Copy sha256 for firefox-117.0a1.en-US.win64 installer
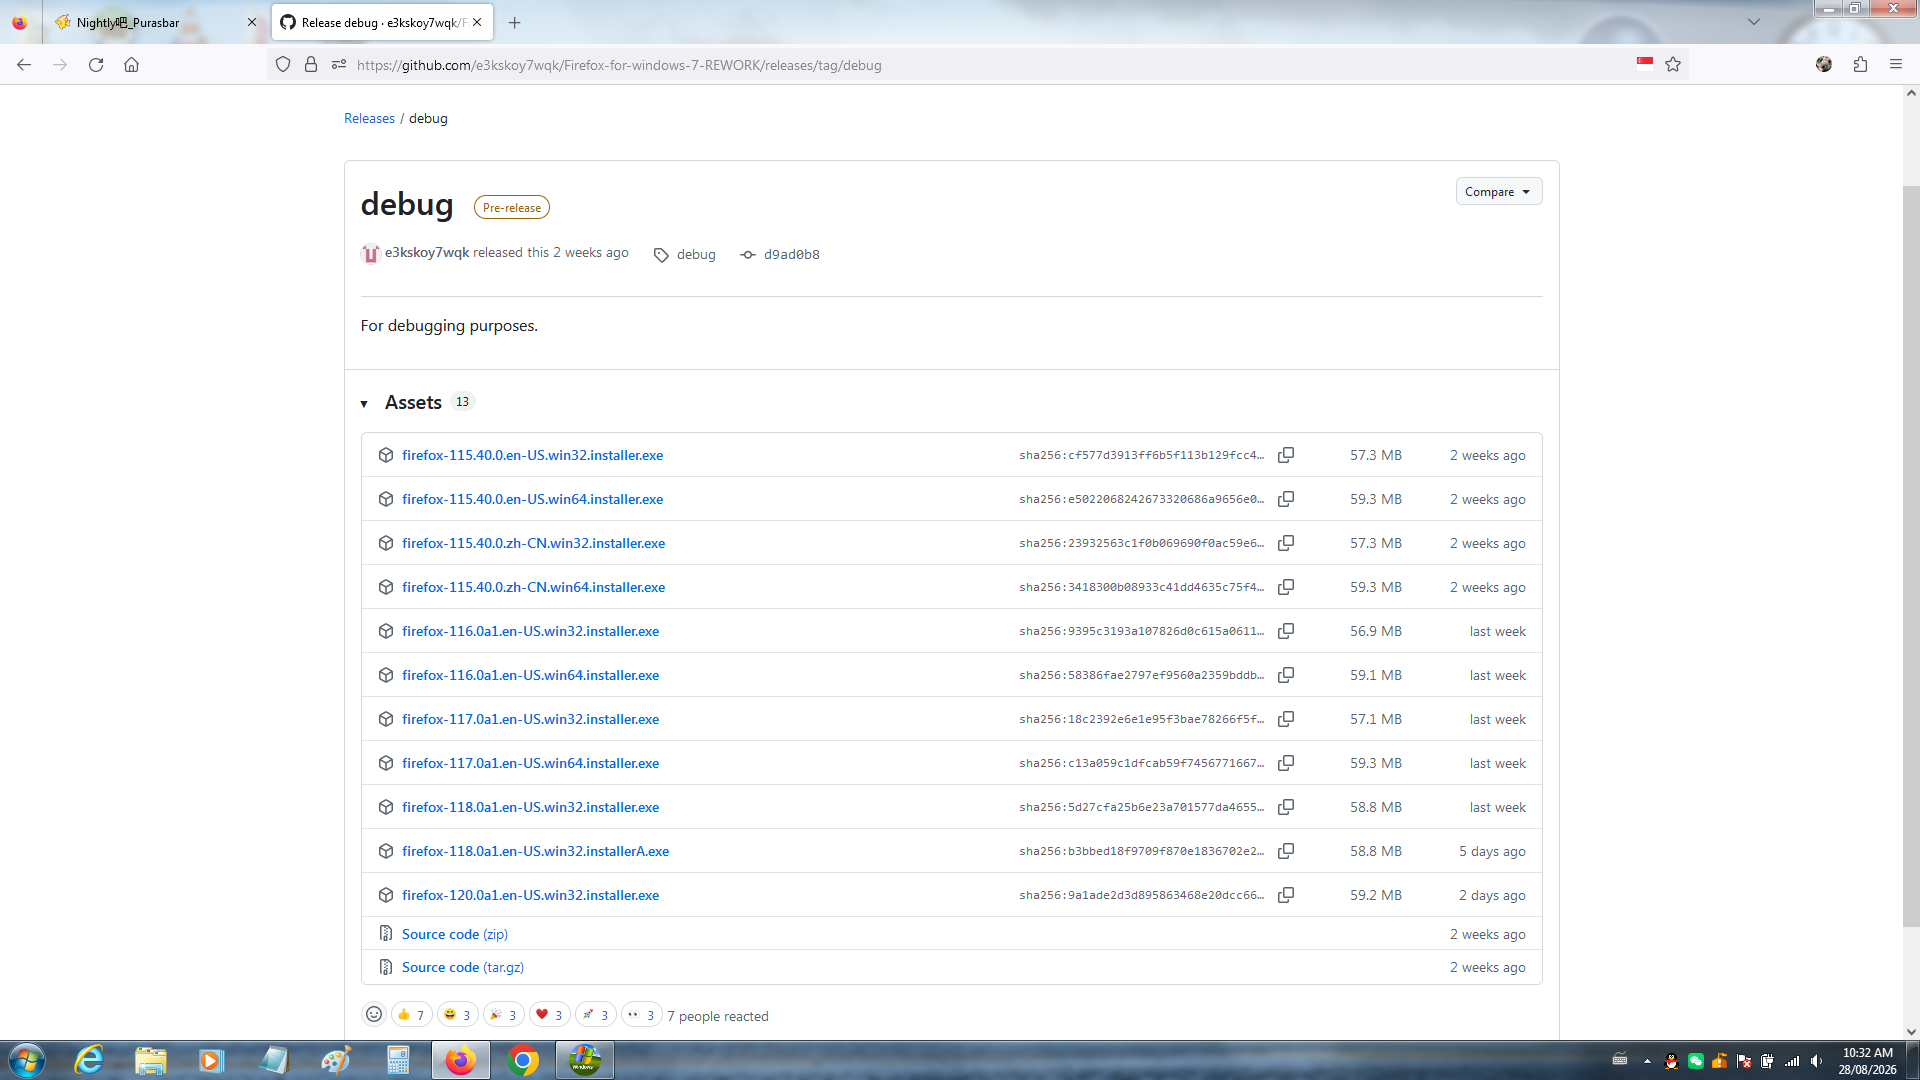The height and width of the screenshot is (1080, 1920). point(1286,763)
